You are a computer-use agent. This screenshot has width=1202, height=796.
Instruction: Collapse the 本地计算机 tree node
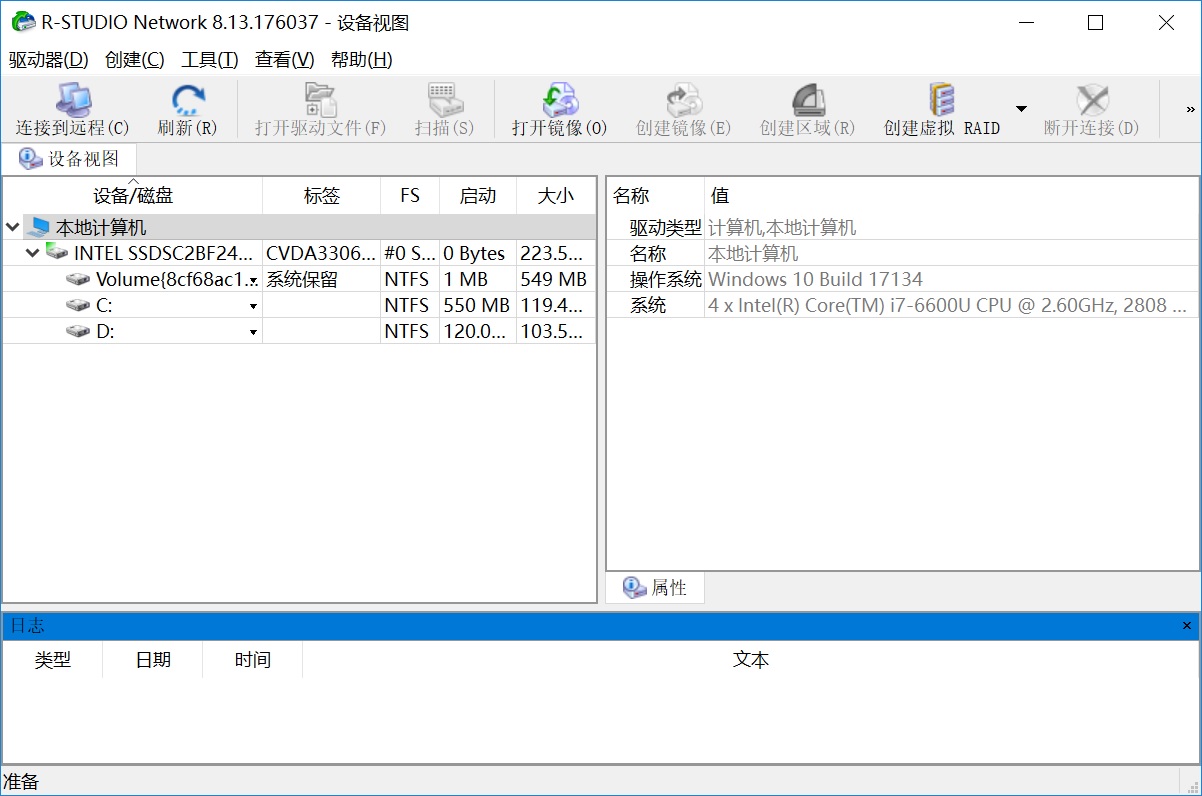click(13, 228)
